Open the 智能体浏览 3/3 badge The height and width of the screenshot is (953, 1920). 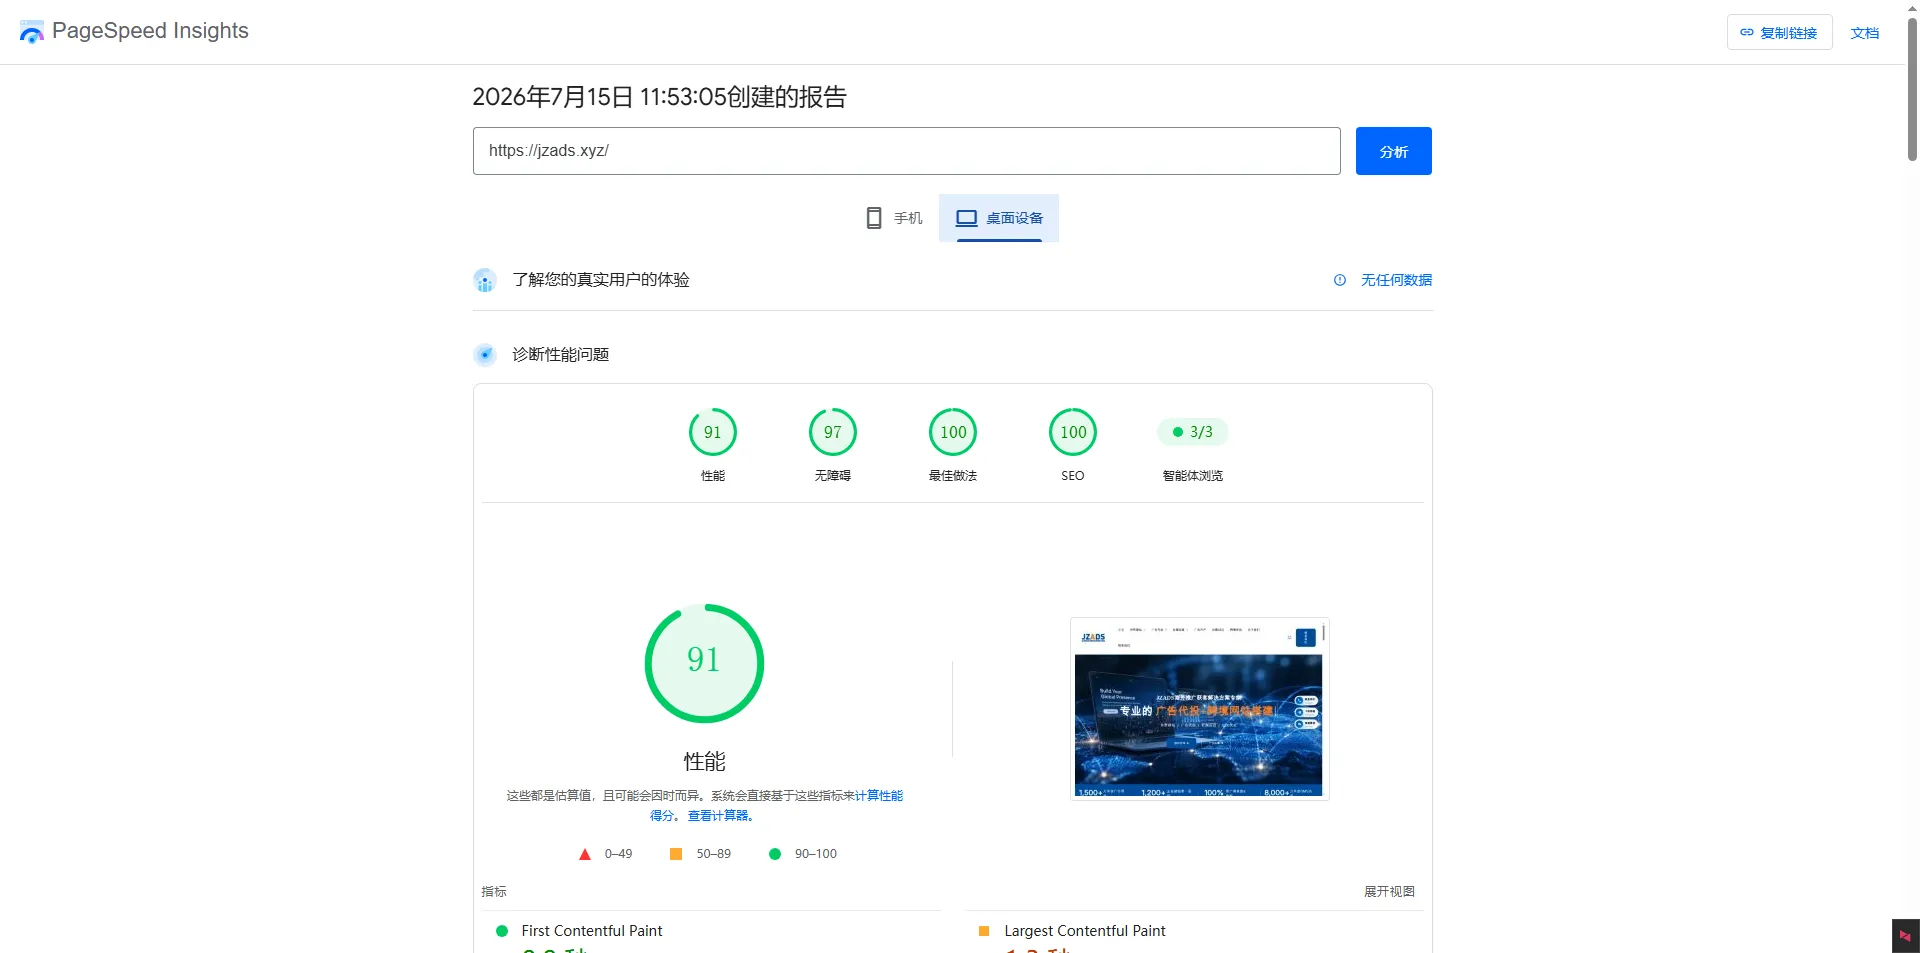1193,432
